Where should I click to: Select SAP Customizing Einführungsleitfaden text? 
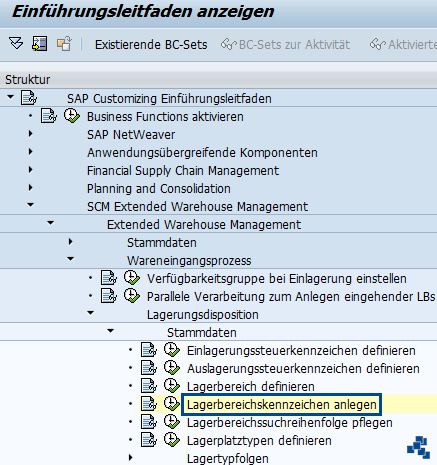(x=169, y=99)
